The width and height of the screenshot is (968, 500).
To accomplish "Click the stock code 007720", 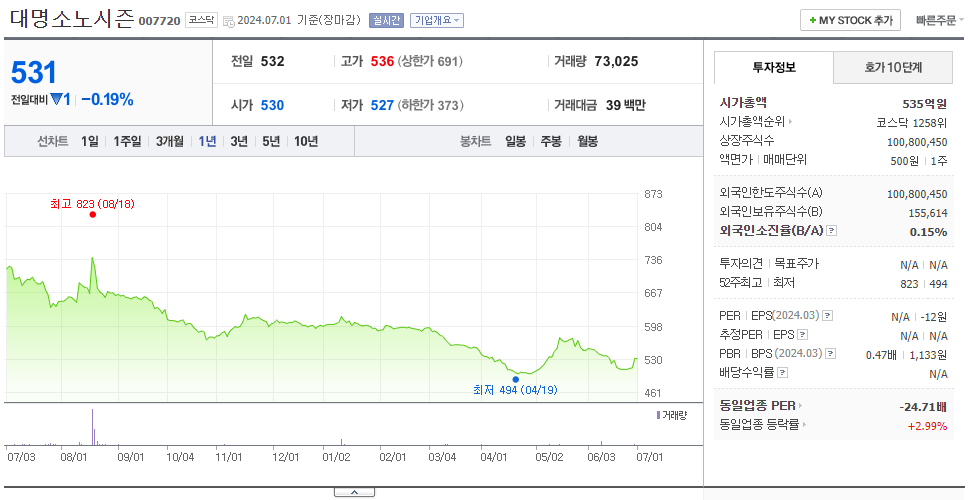I will (159, 22).
